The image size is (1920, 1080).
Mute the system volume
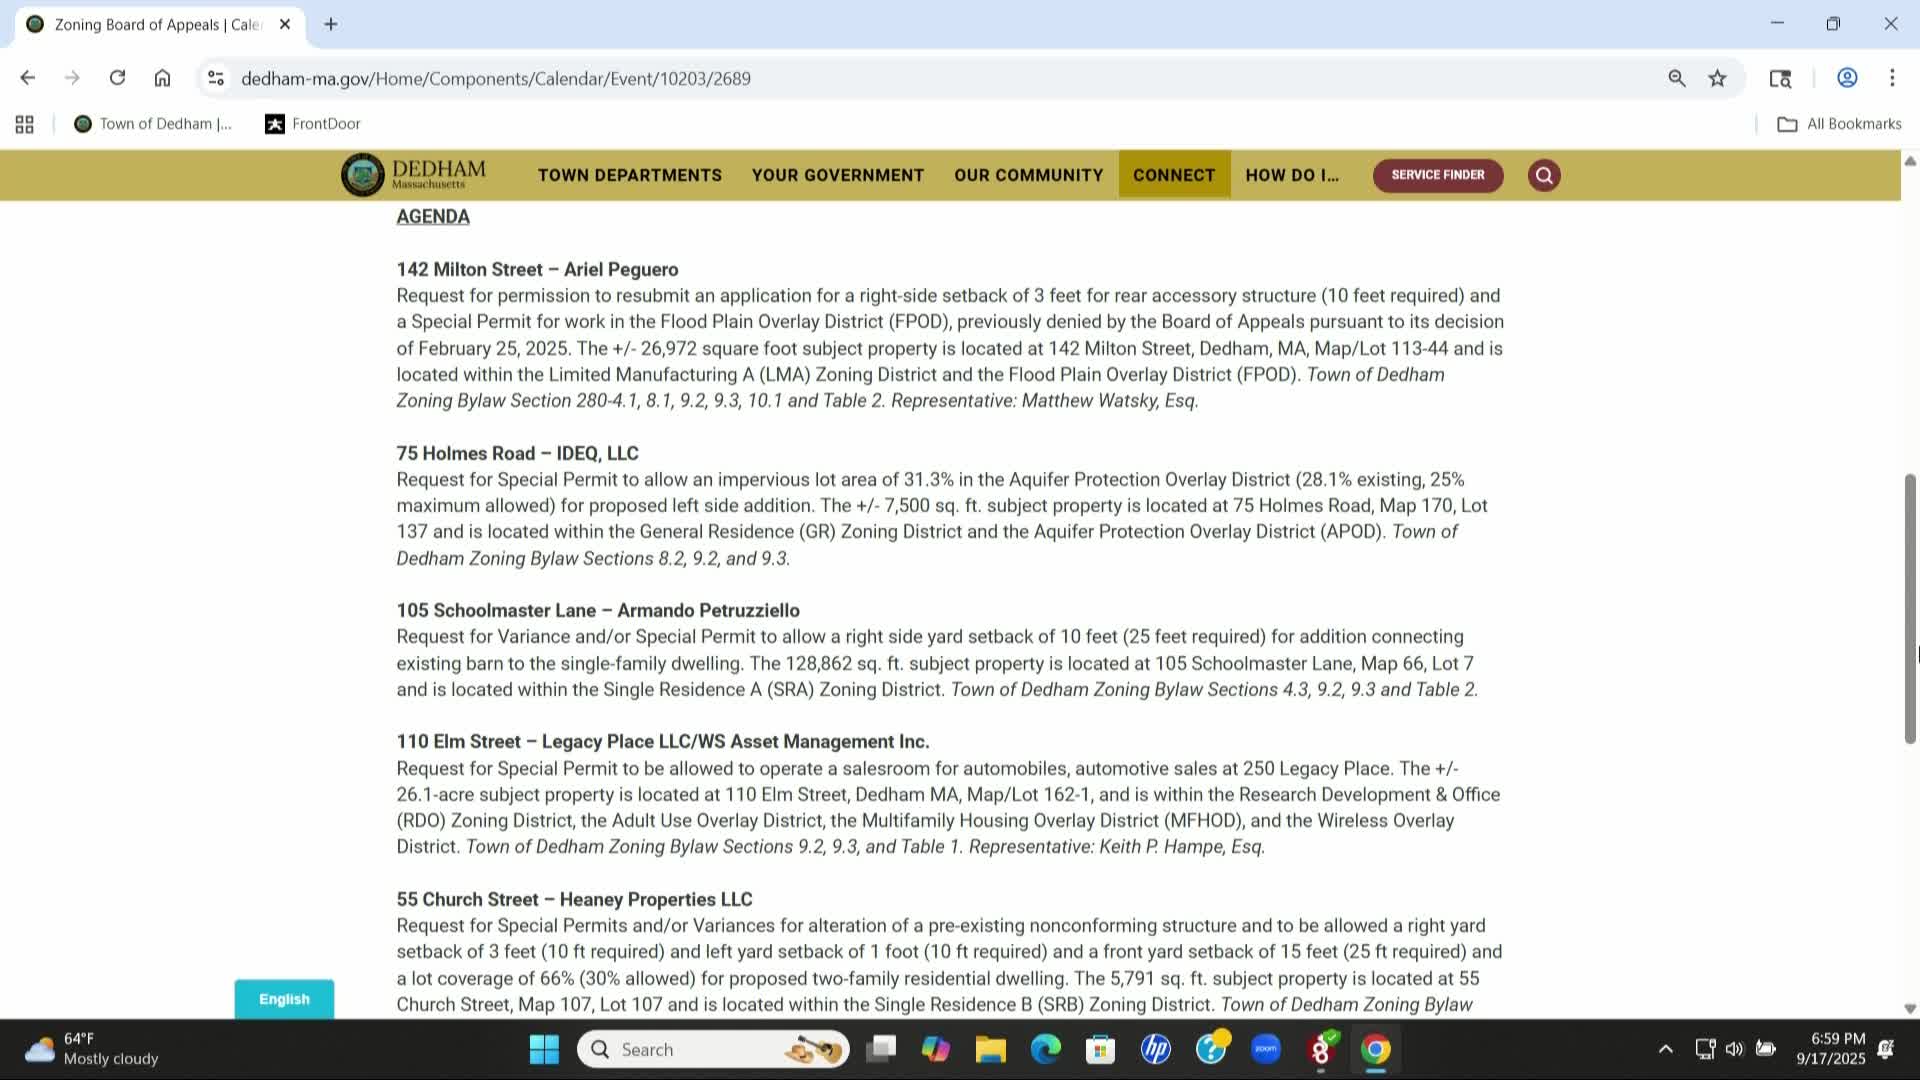(1735, 1049)
